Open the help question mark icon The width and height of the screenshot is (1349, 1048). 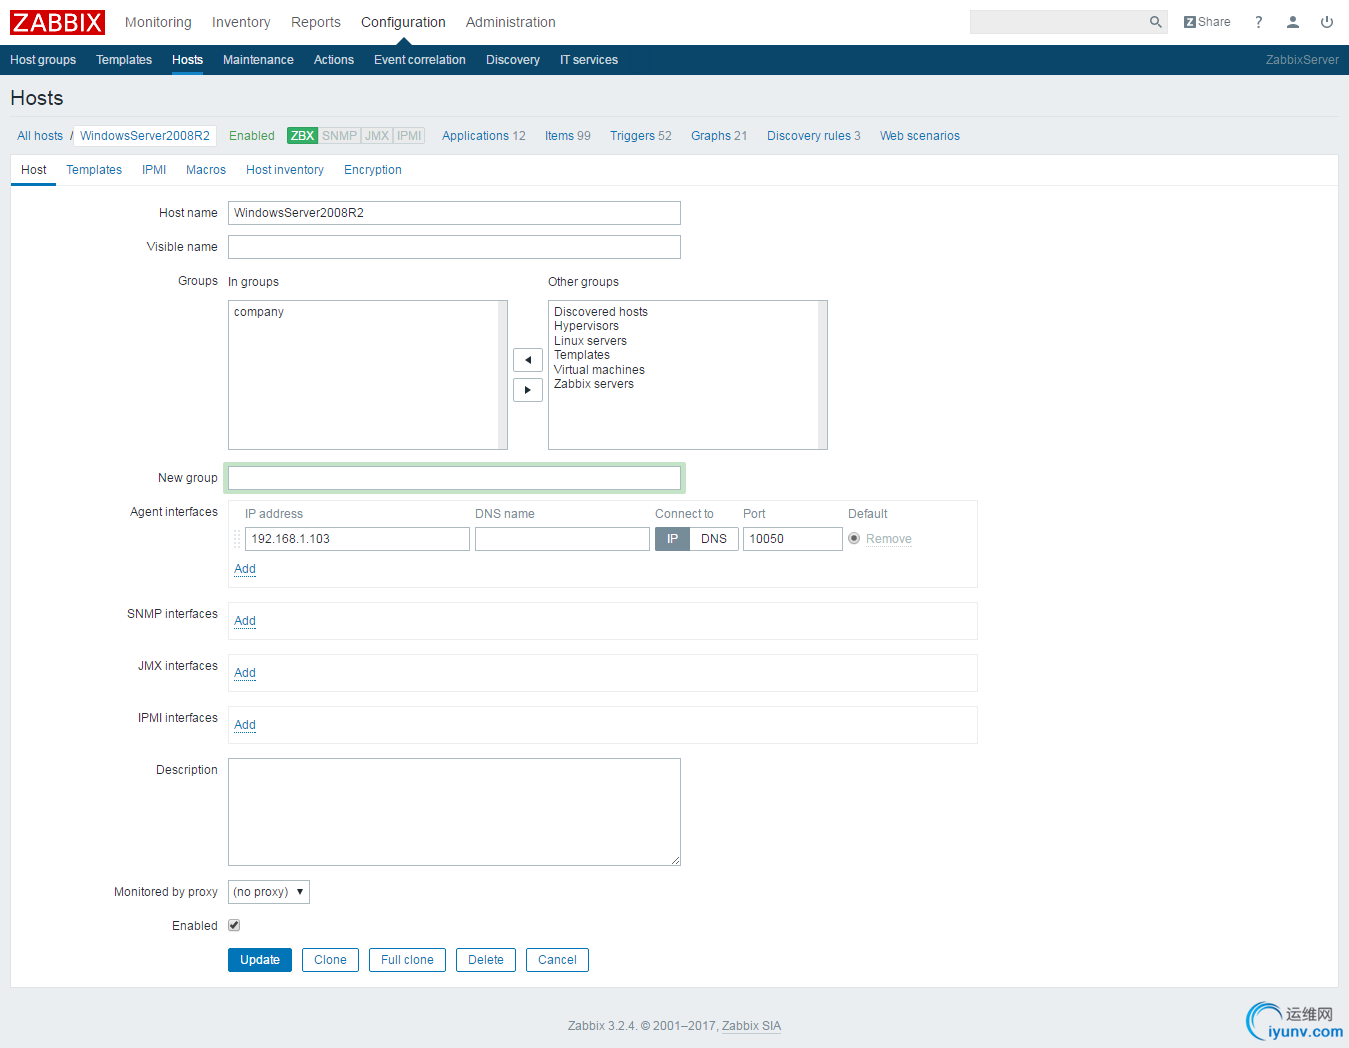pos(1259,22)
